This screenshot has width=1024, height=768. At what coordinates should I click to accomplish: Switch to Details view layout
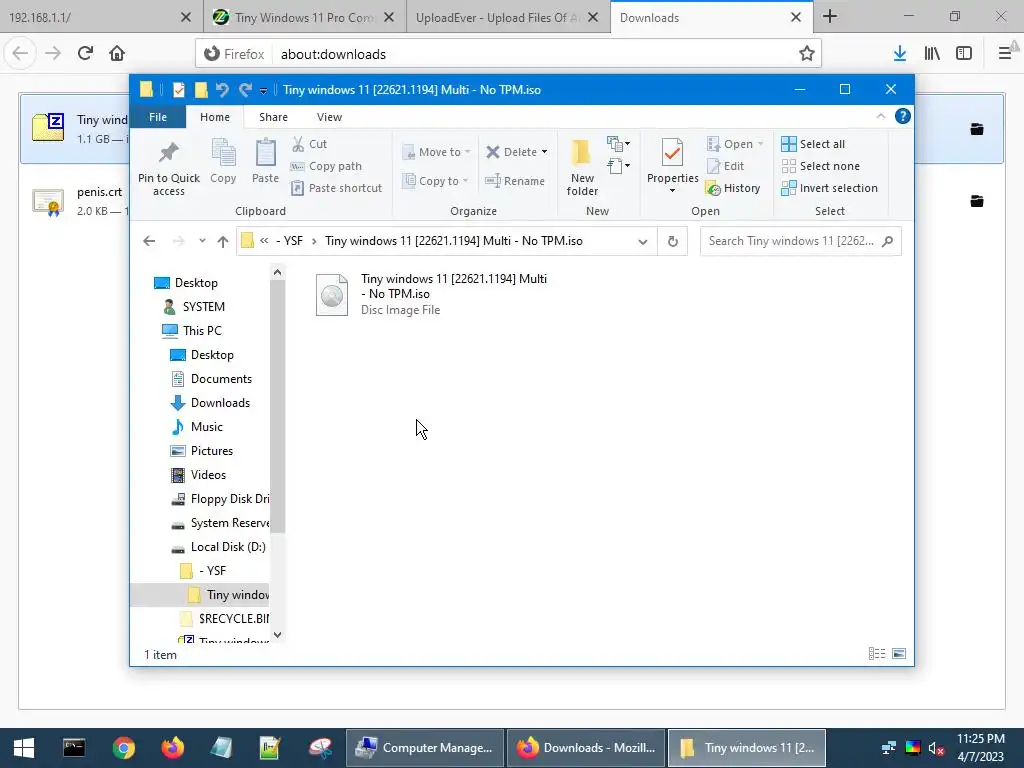876,654
